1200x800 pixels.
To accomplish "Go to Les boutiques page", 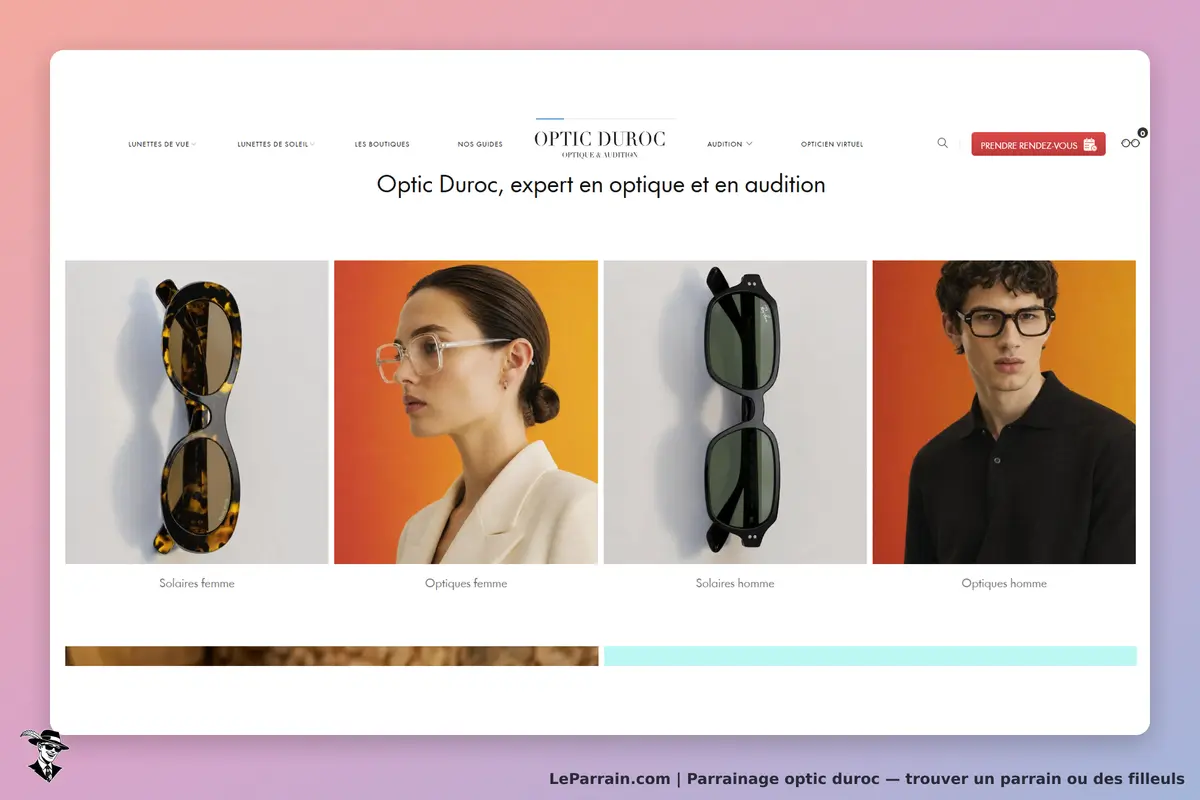I will [x=382, y=144].
